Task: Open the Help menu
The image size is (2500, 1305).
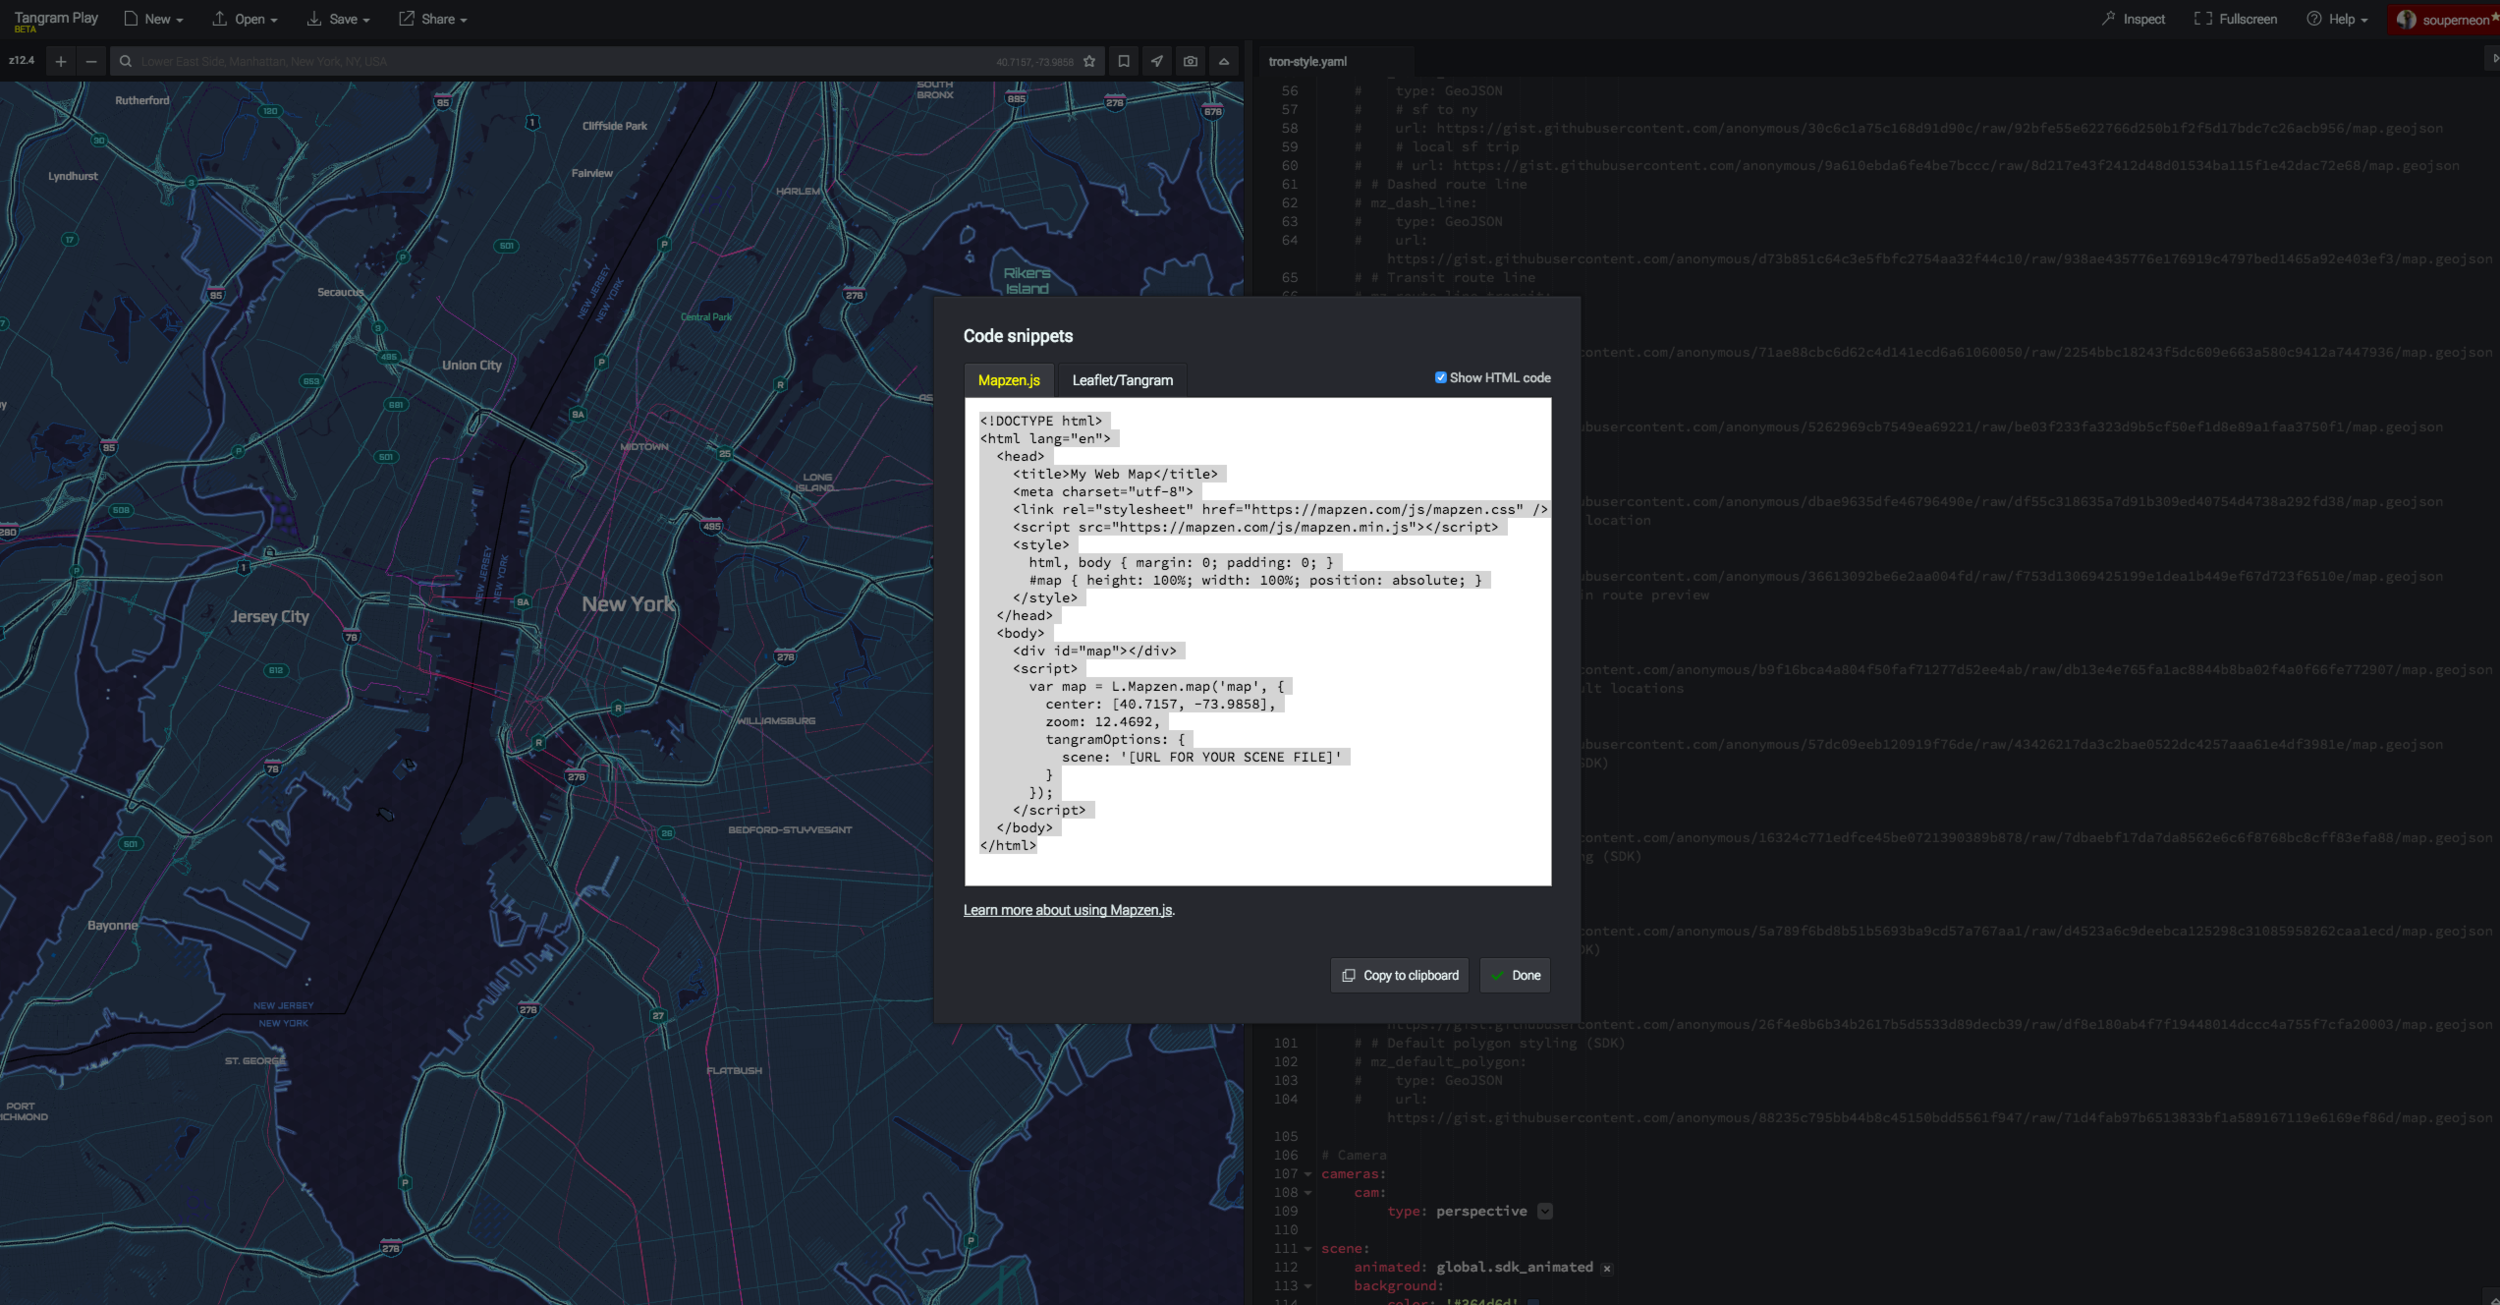Action: click(2337, 19)
